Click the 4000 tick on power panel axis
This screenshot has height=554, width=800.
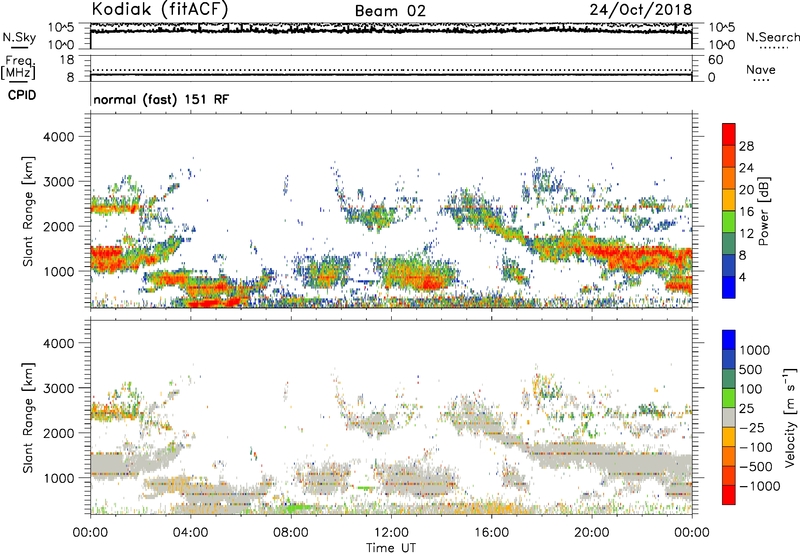click(58, 137)
